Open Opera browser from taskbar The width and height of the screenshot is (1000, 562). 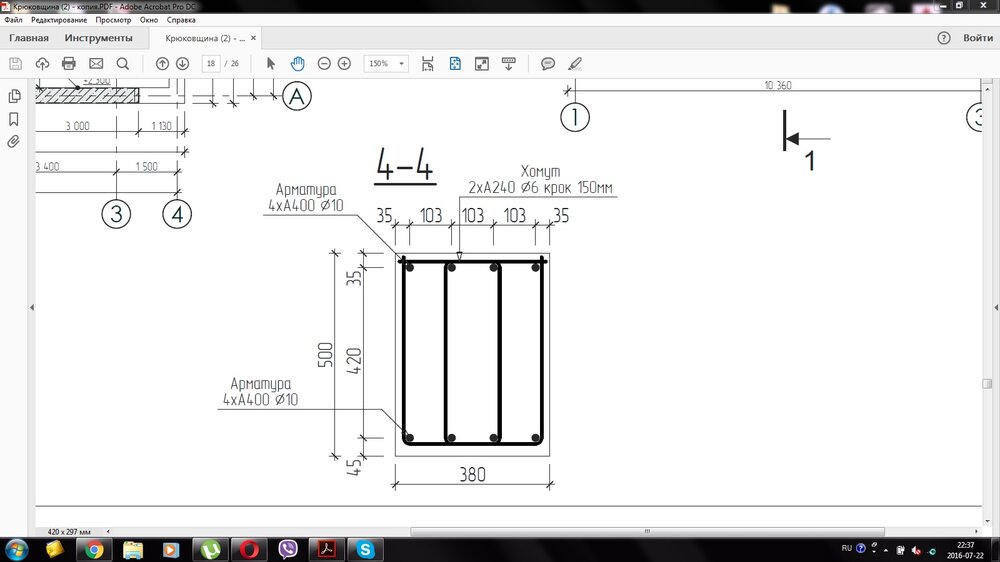(x=249, y=549)
